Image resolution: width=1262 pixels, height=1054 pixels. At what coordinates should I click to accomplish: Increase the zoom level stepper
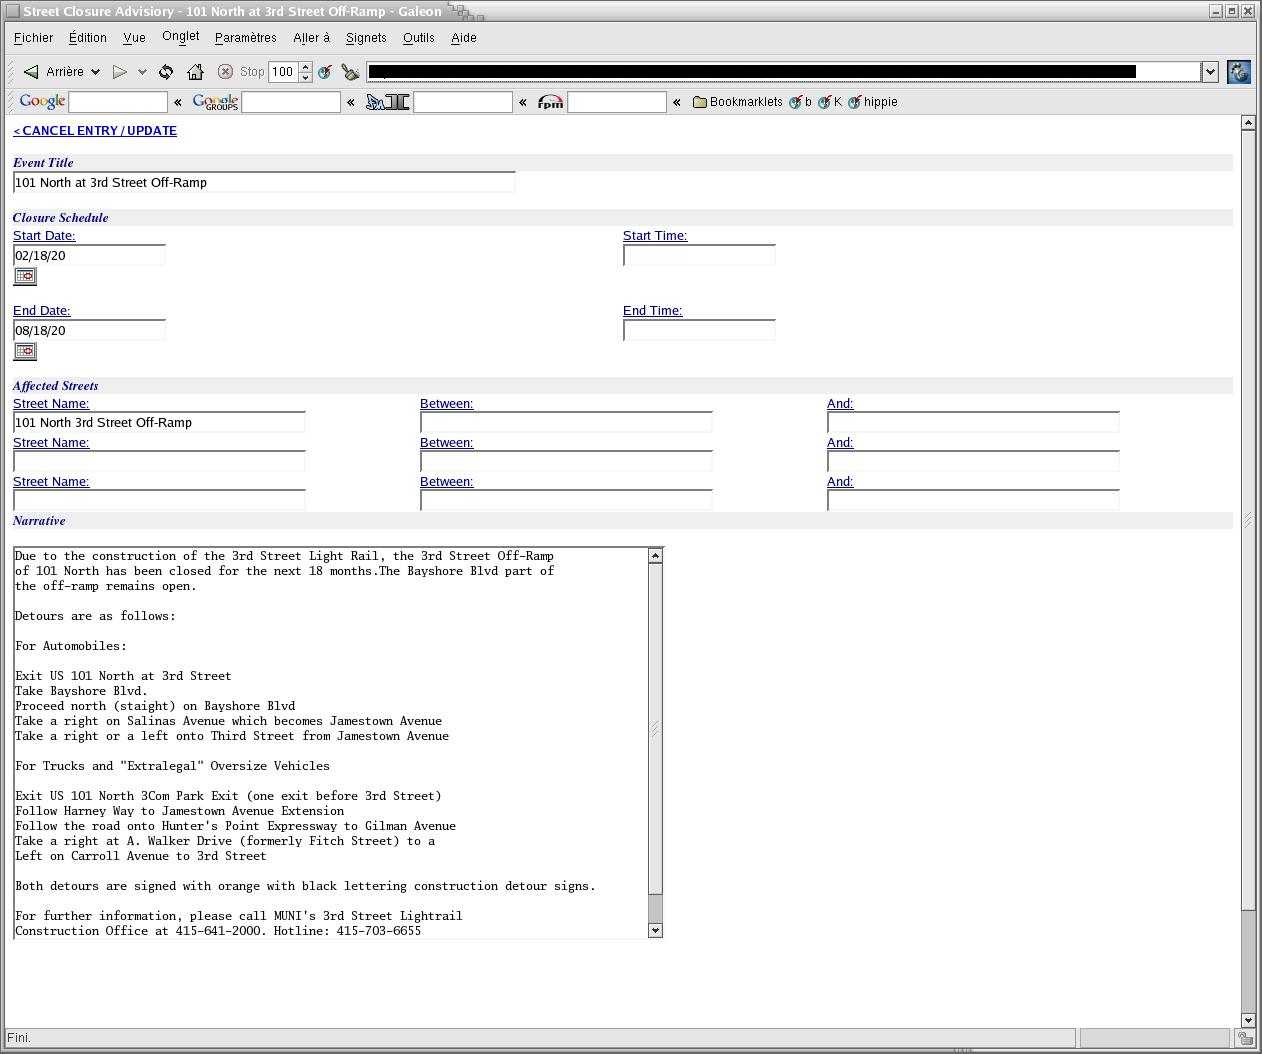pyautogui.click(x=305, y=67)
